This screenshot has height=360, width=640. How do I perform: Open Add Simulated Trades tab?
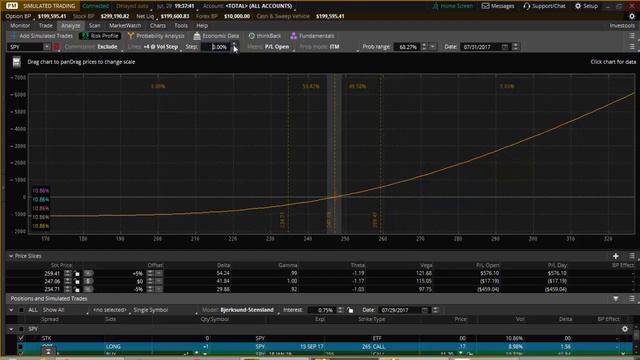tap(42, 36)
